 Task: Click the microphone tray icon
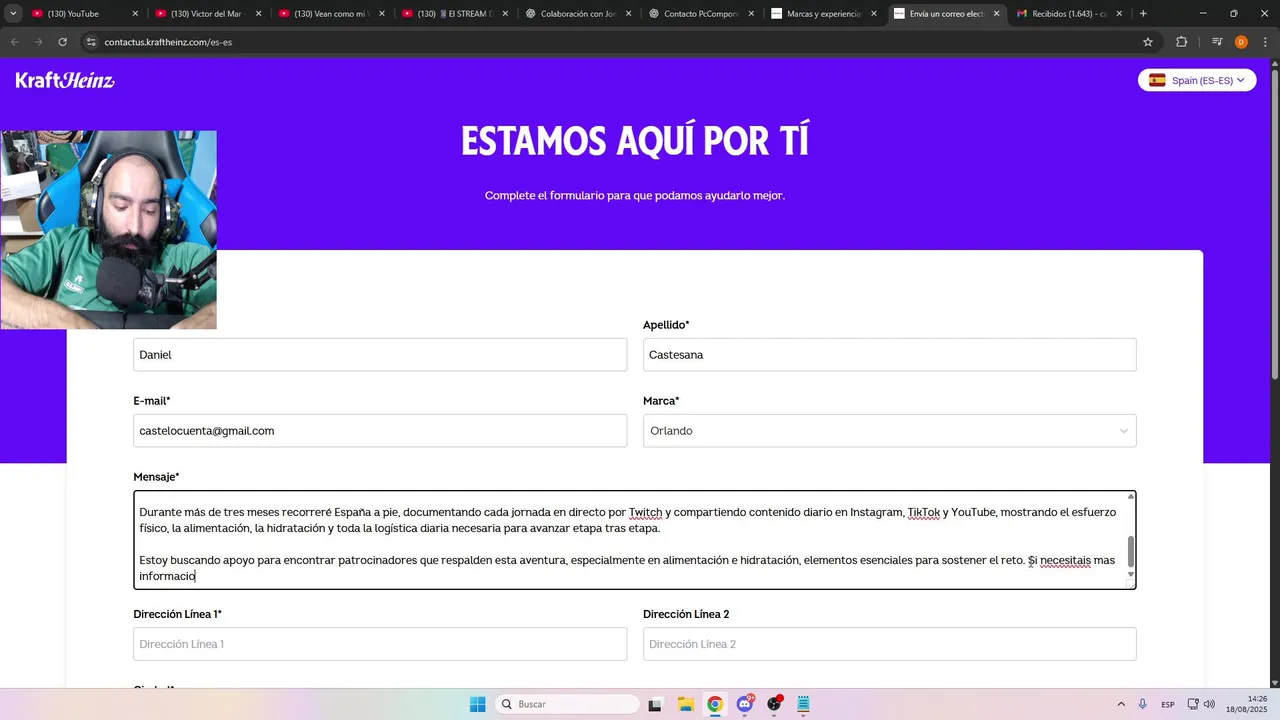[x=1143, y=704]
